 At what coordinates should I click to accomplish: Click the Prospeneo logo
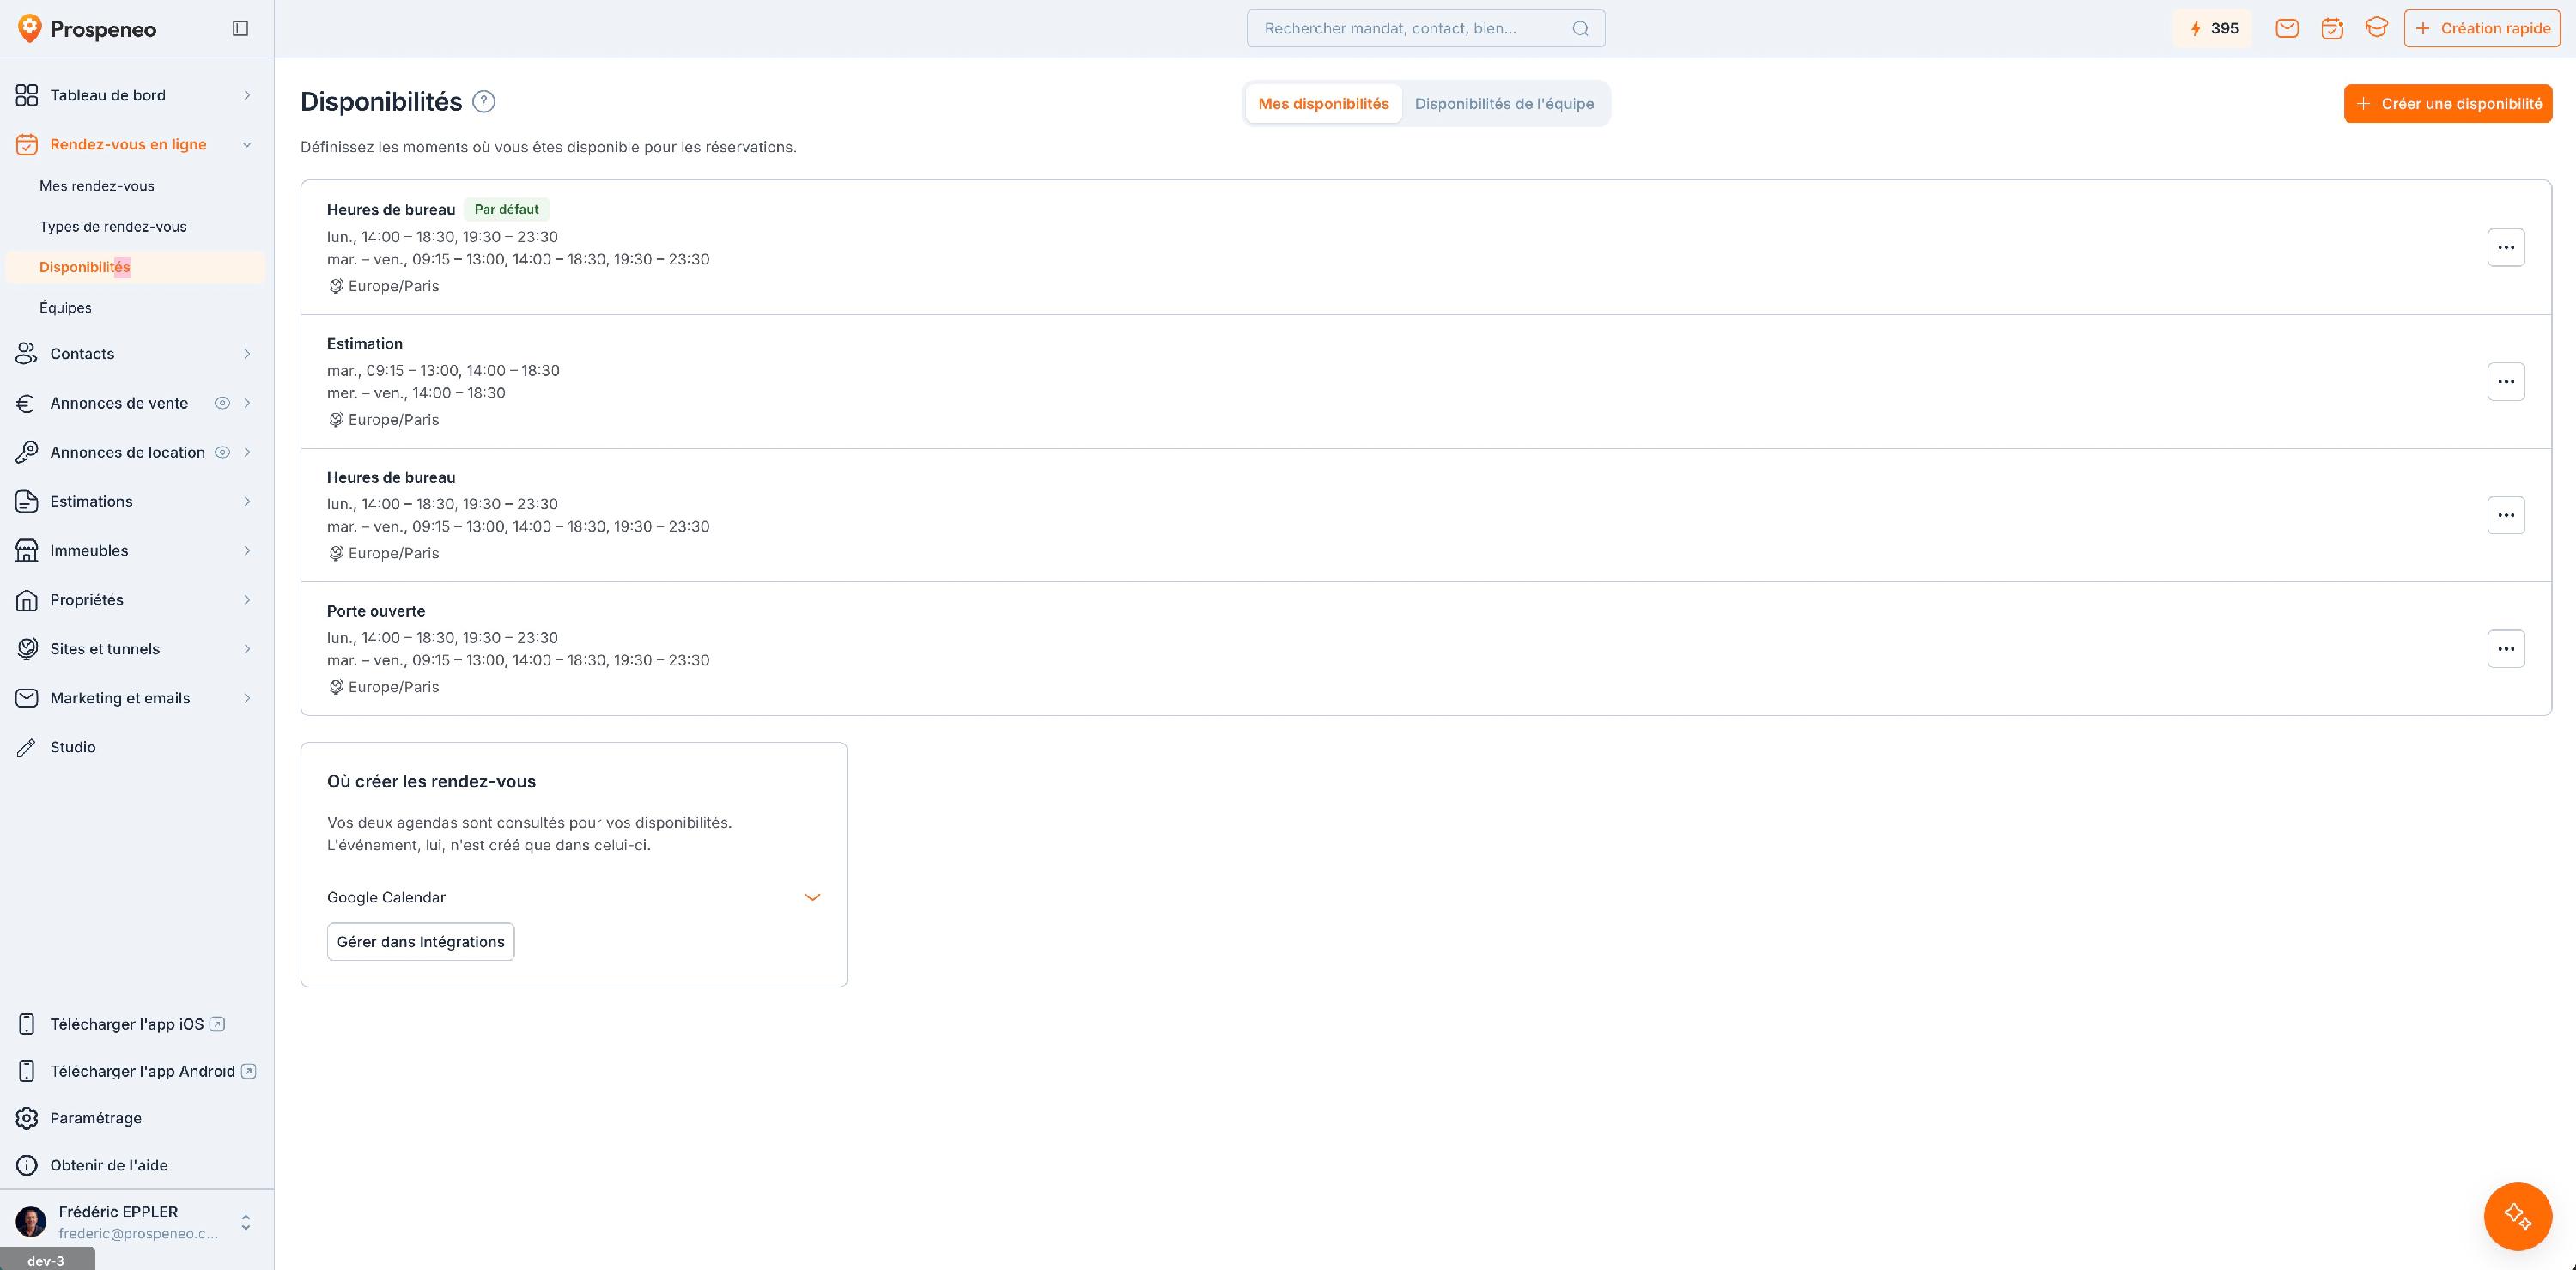coord(87,29)
